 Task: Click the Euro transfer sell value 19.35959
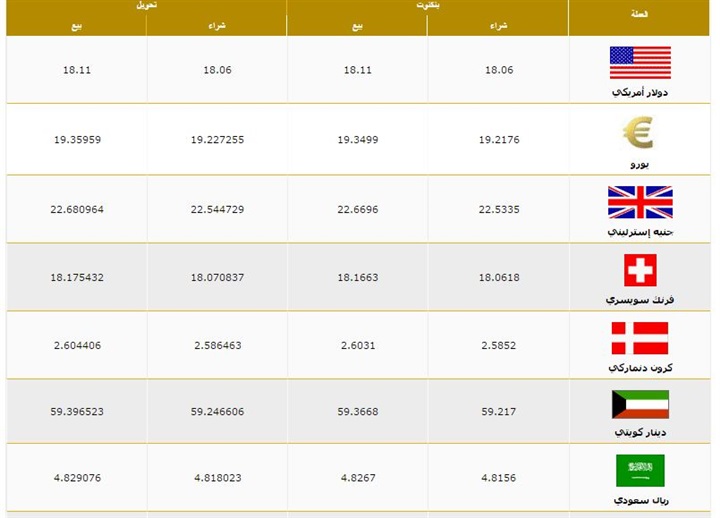(77, 140)
